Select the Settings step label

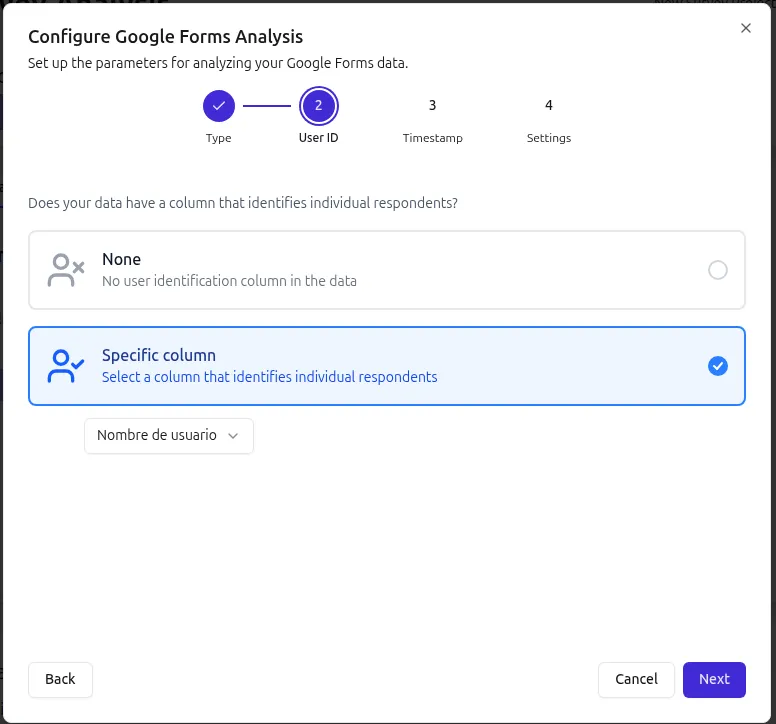pyautogui.click(x=549, y=138)
